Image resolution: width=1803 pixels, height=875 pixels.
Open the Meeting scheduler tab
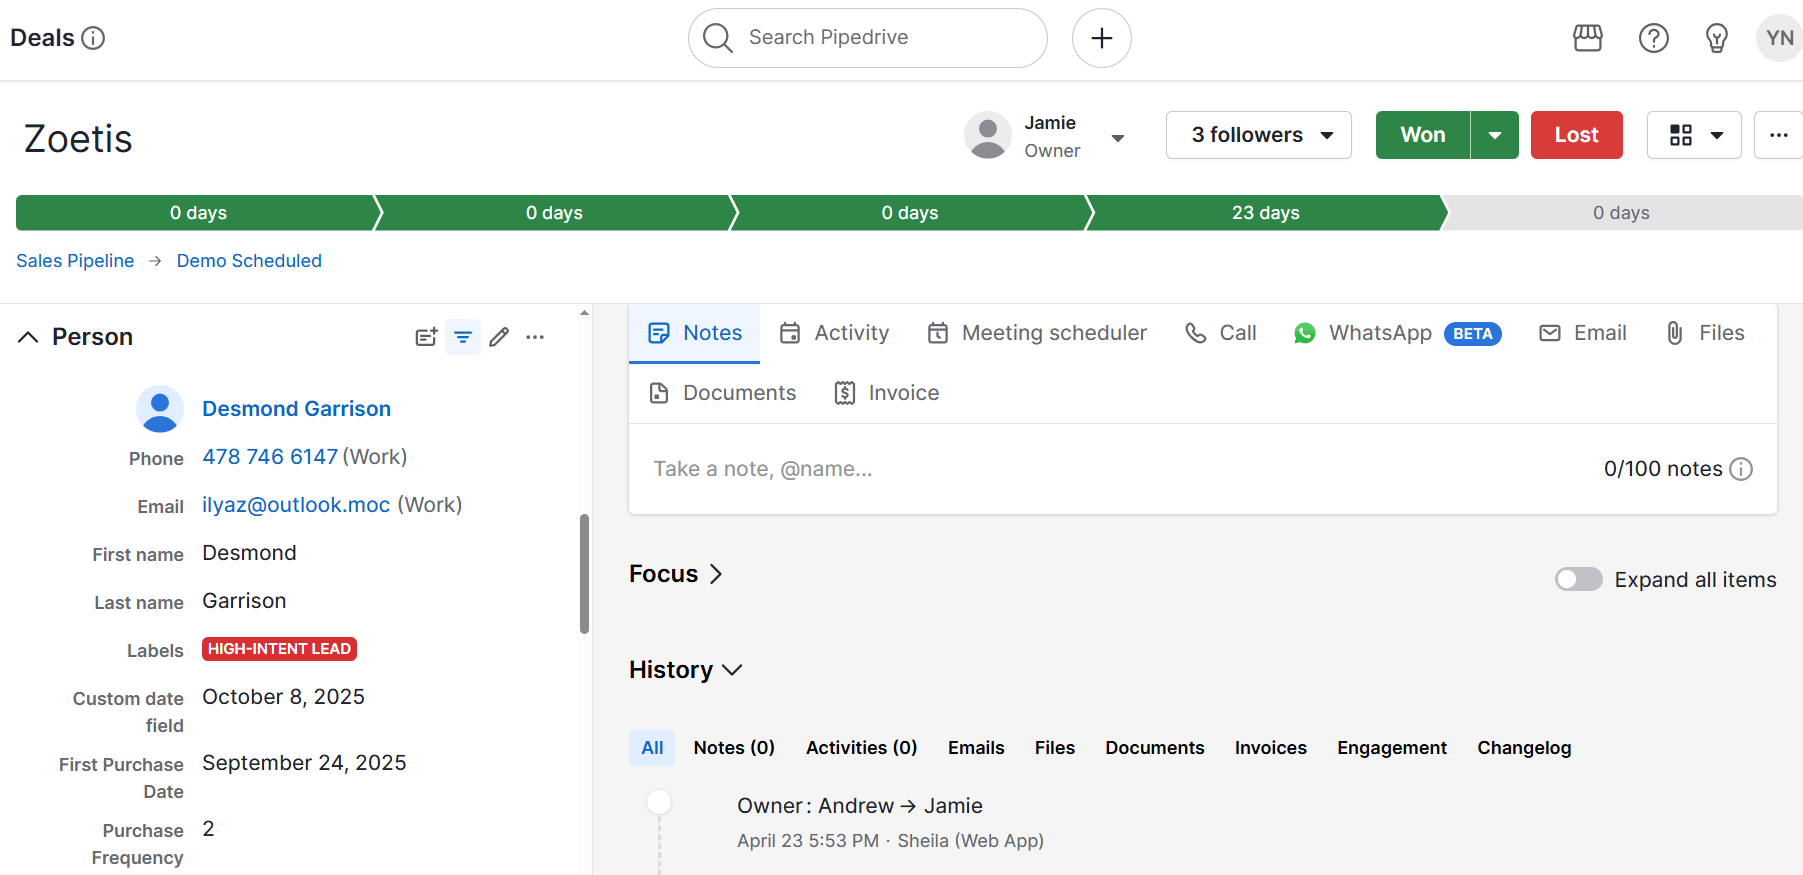click(1037, 333)
